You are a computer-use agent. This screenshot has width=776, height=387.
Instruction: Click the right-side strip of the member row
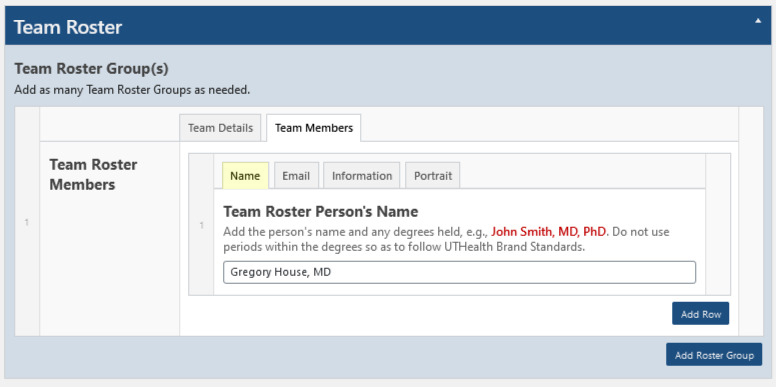point(718,225)
